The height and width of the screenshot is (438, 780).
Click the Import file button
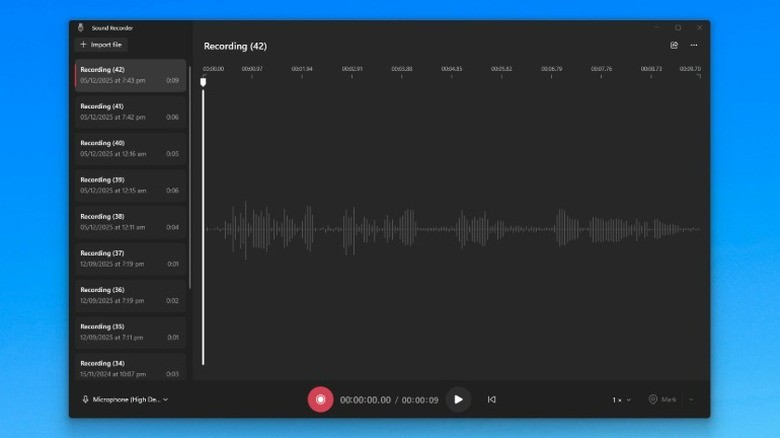pyautogui.click(x=102, y=45)
